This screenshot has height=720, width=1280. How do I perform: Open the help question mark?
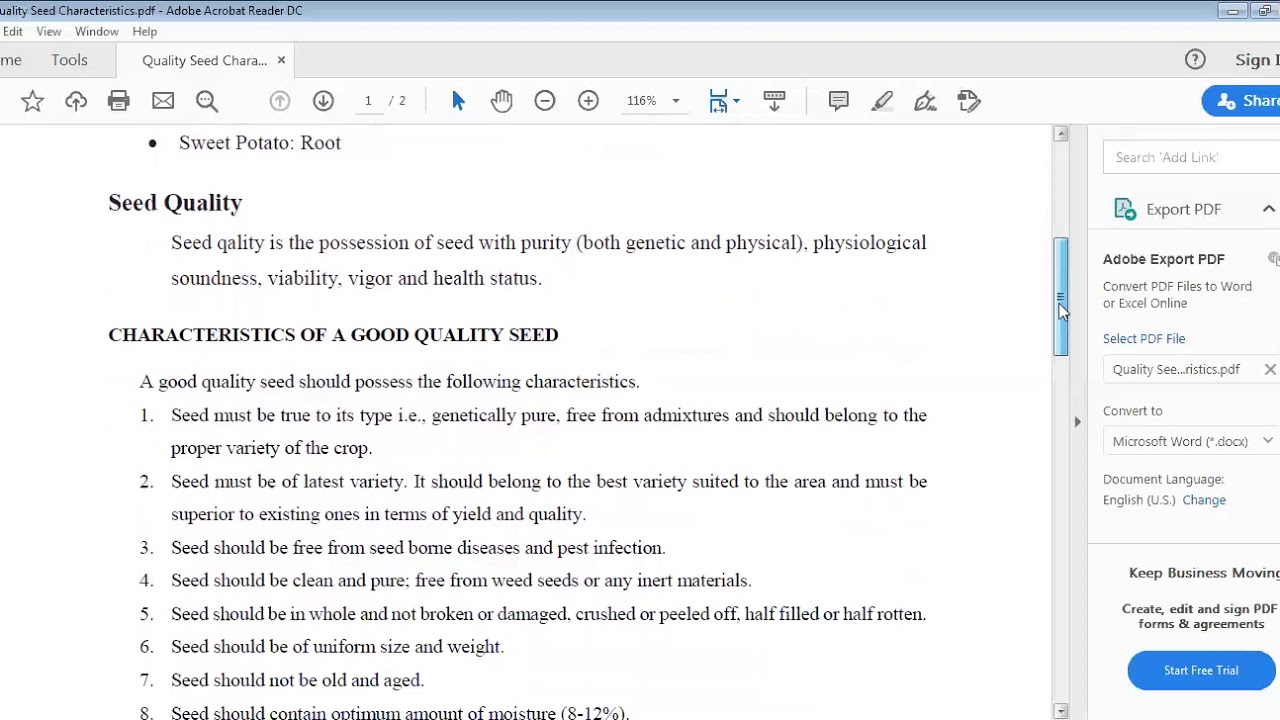coord(1195,60)
